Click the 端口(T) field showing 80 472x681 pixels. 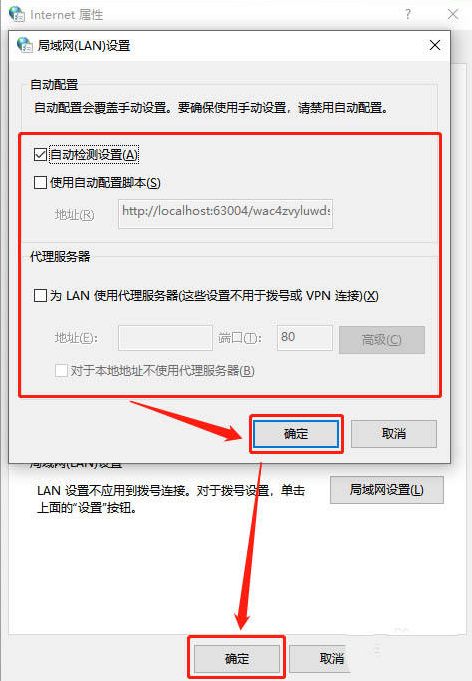coord(305,338)
